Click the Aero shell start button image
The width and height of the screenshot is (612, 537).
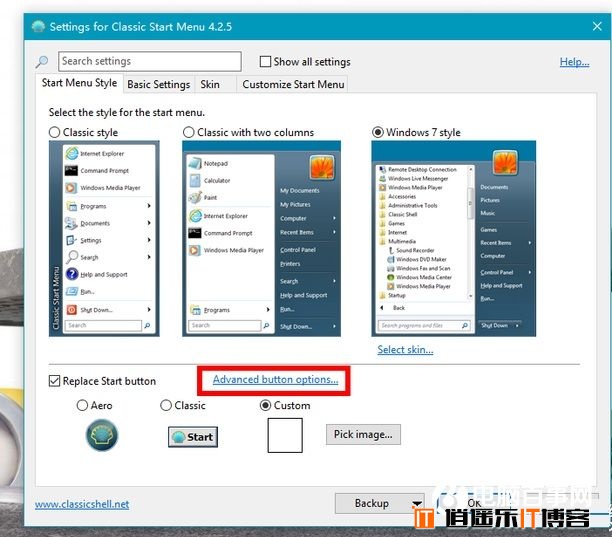click(x=101, y=435)
